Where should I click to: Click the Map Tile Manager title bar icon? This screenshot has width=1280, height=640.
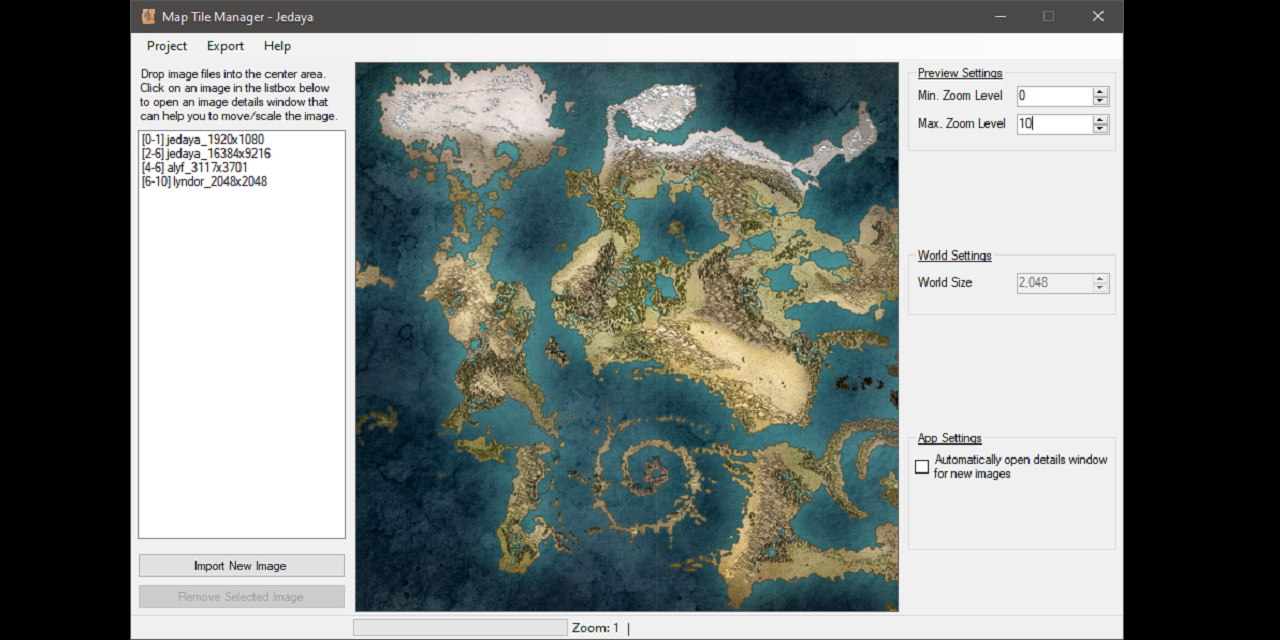tap(148, 16)
